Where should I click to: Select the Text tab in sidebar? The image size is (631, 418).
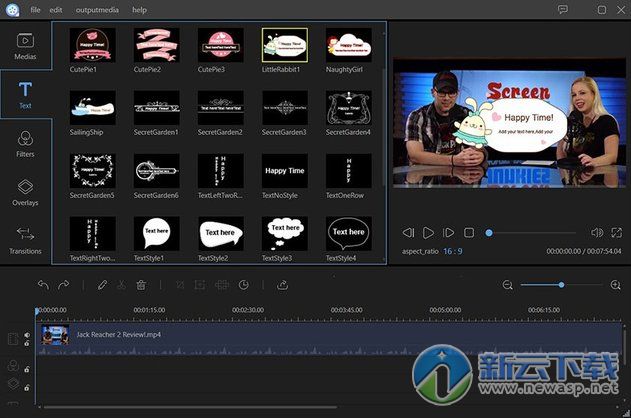point(25,95)
